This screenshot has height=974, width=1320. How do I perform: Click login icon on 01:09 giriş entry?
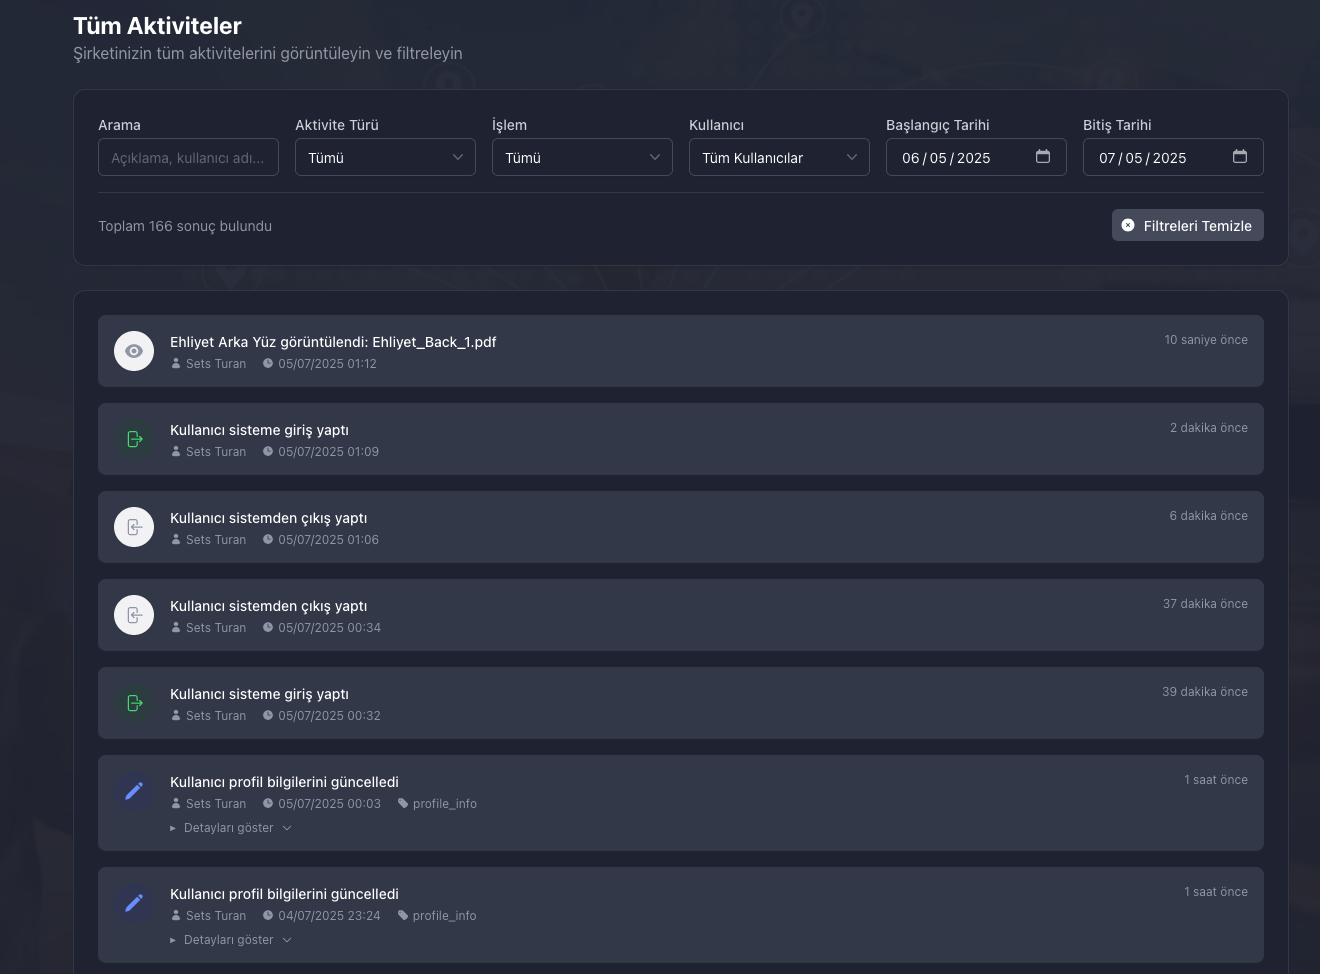point(134,439)
